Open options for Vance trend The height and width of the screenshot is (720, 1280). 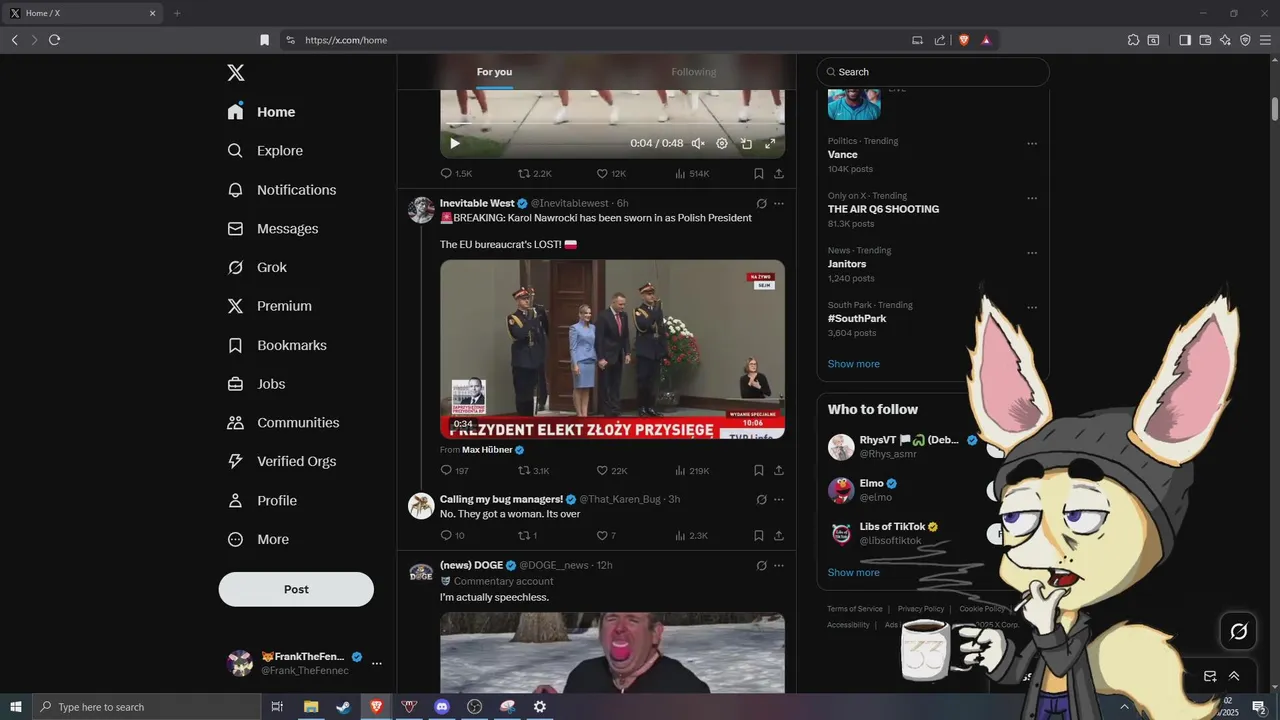[x=1032, y=143]
